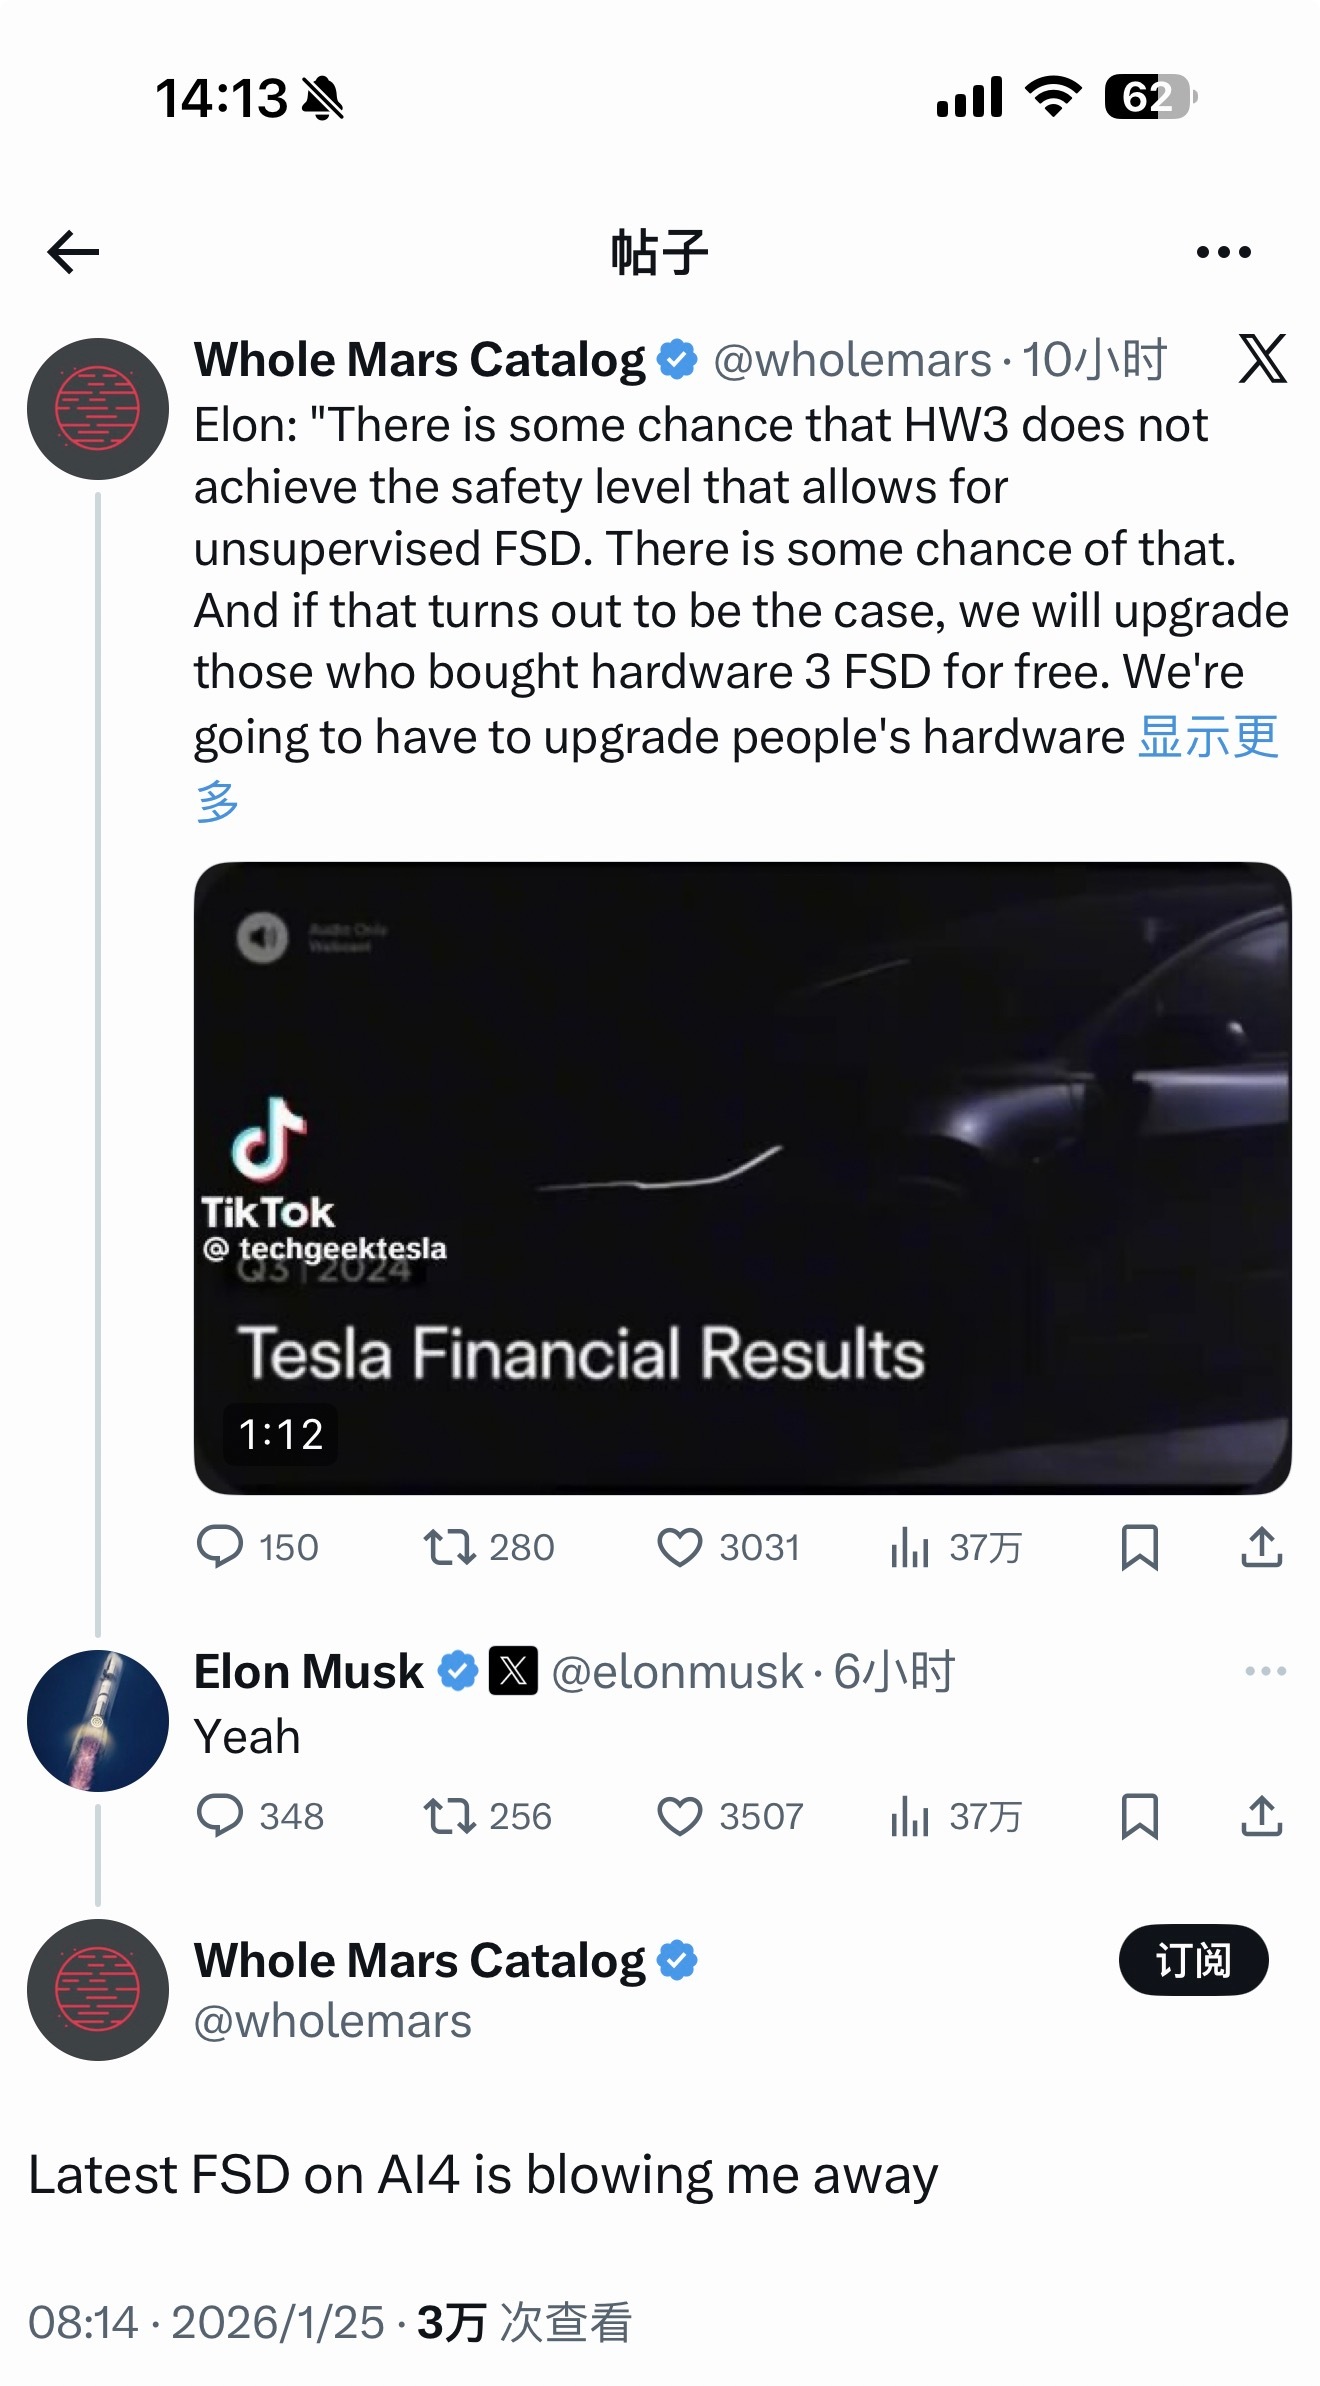Screen dimensions: 1320x2386
Task: Reply to Elon Musk's Yeah post
Action: pos(220,1816)
